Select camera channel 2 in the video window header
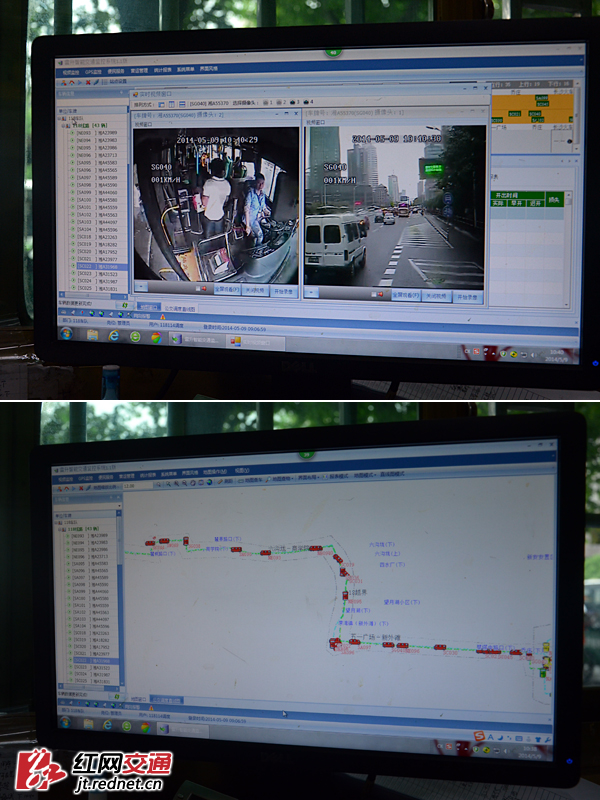The width and height of the screenshot is (600, 800). (279, 102)
